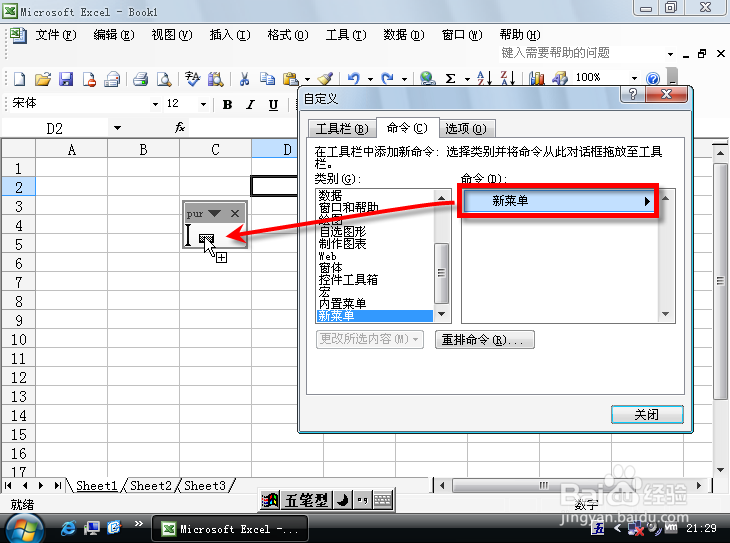Run the Spelling check icon

(192, 79)
